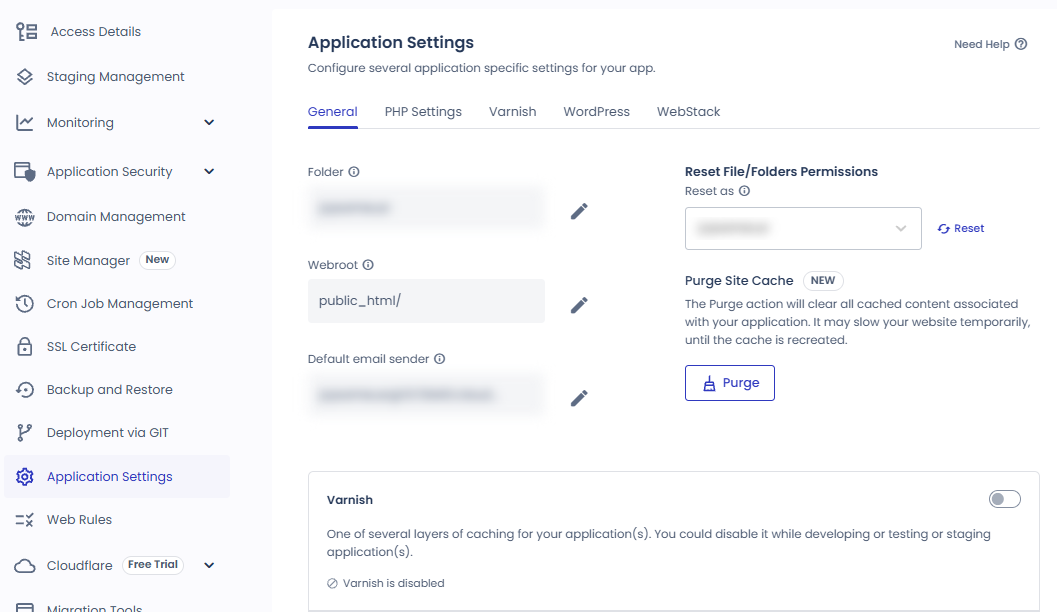
Task: Edit the Webroot with pencil icon
Action: [x=579, y=305]
